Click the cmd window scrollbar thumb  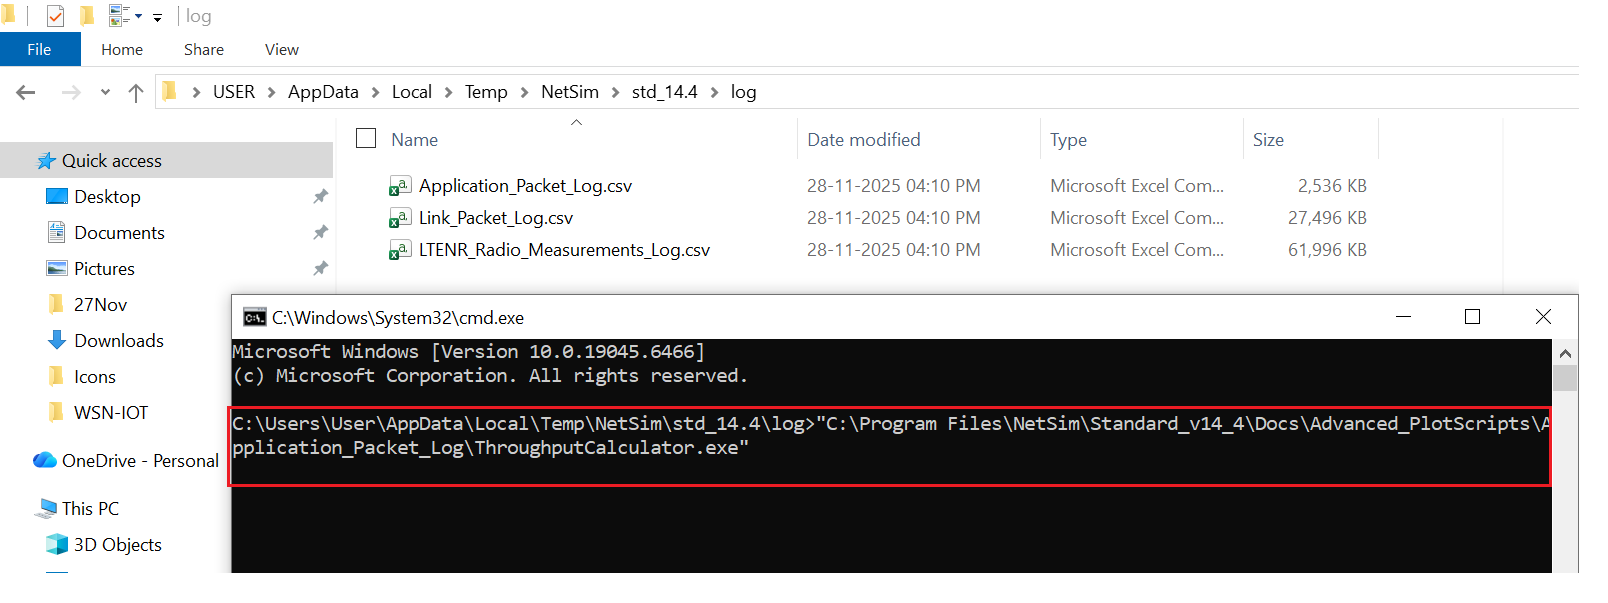[x=1565, y=378]
